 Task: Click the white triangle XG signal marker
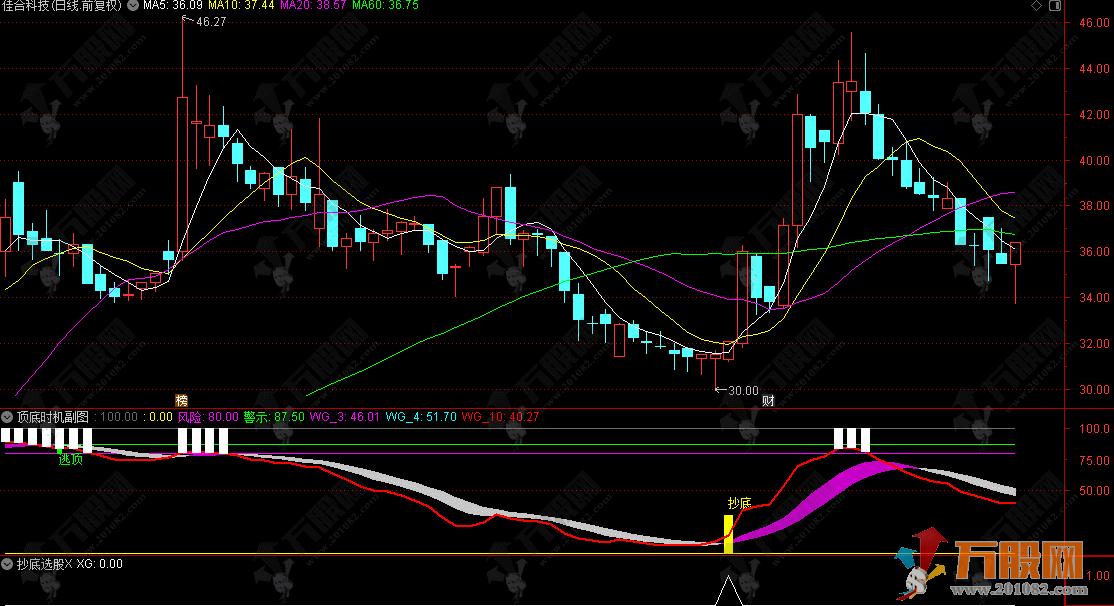point(728,591)
